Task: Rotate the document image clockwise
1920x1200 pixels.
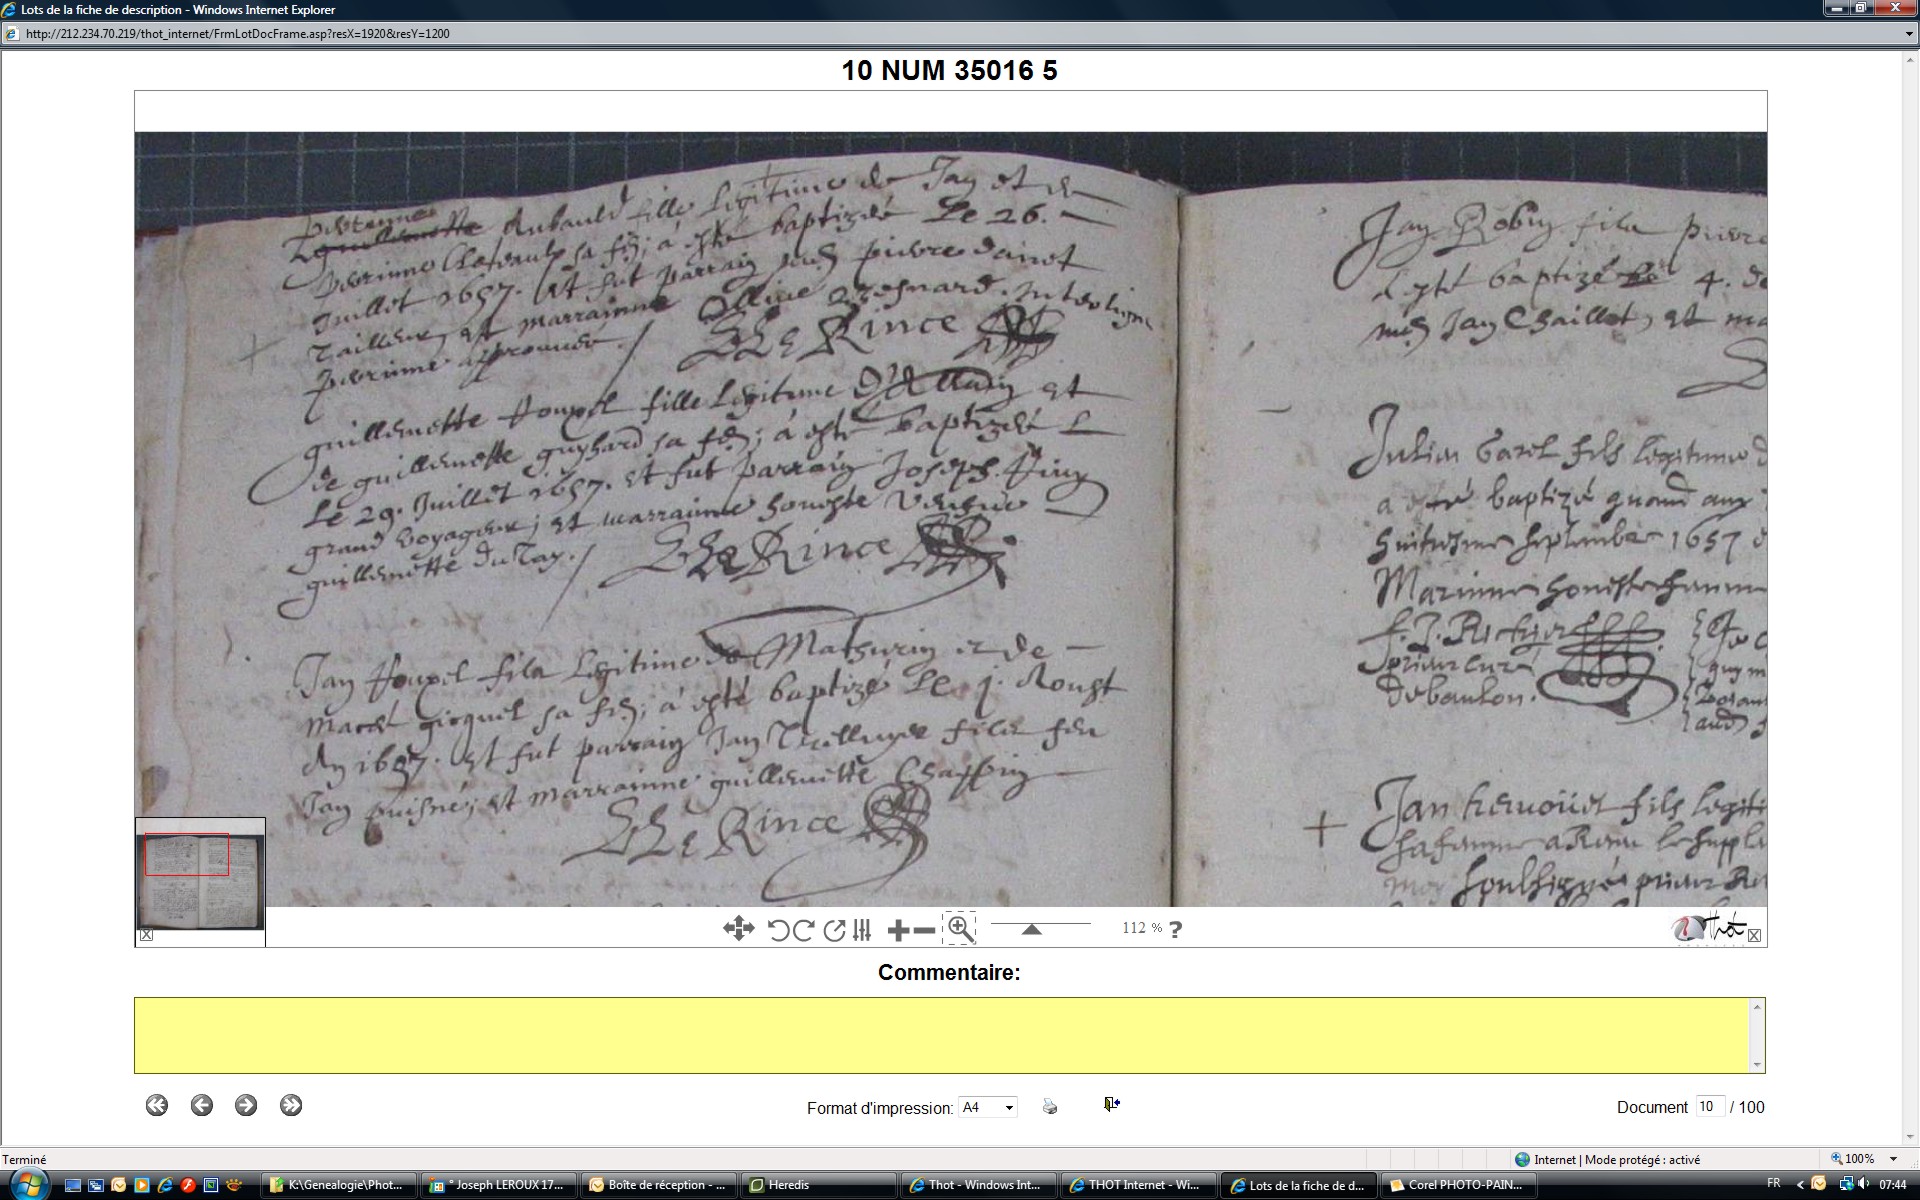Action: point(804,930)
